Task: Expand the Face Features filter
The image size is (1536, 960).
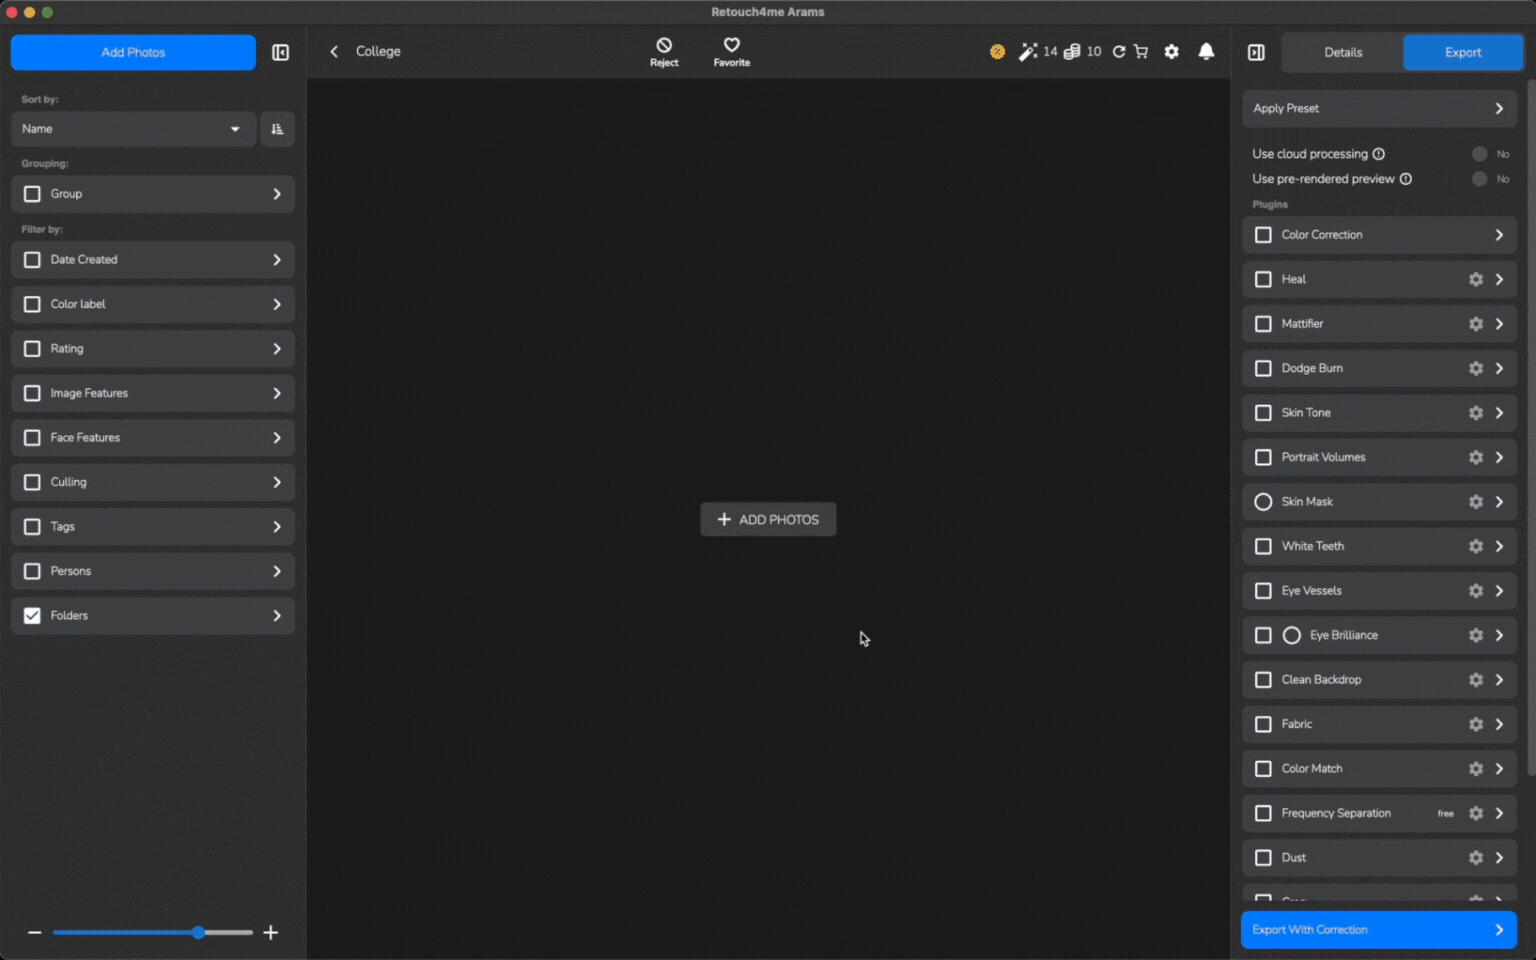Action: coord(277,438)
